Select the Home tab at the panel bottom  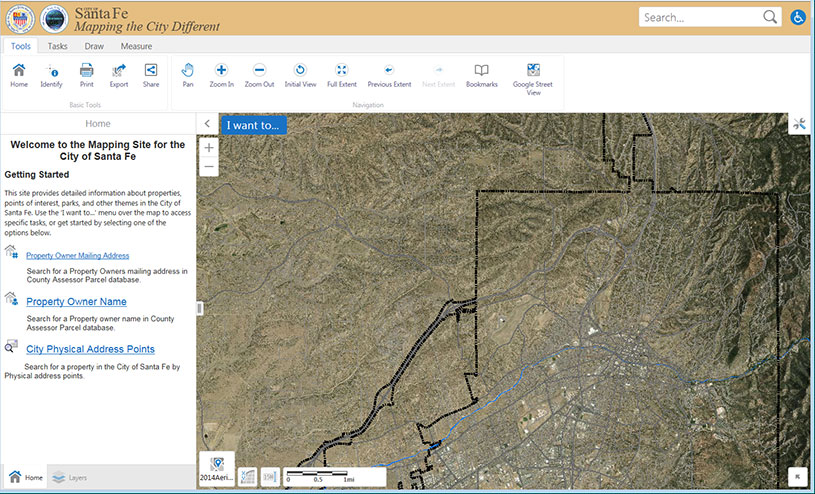pyautogui.click(x=26, y=477)
